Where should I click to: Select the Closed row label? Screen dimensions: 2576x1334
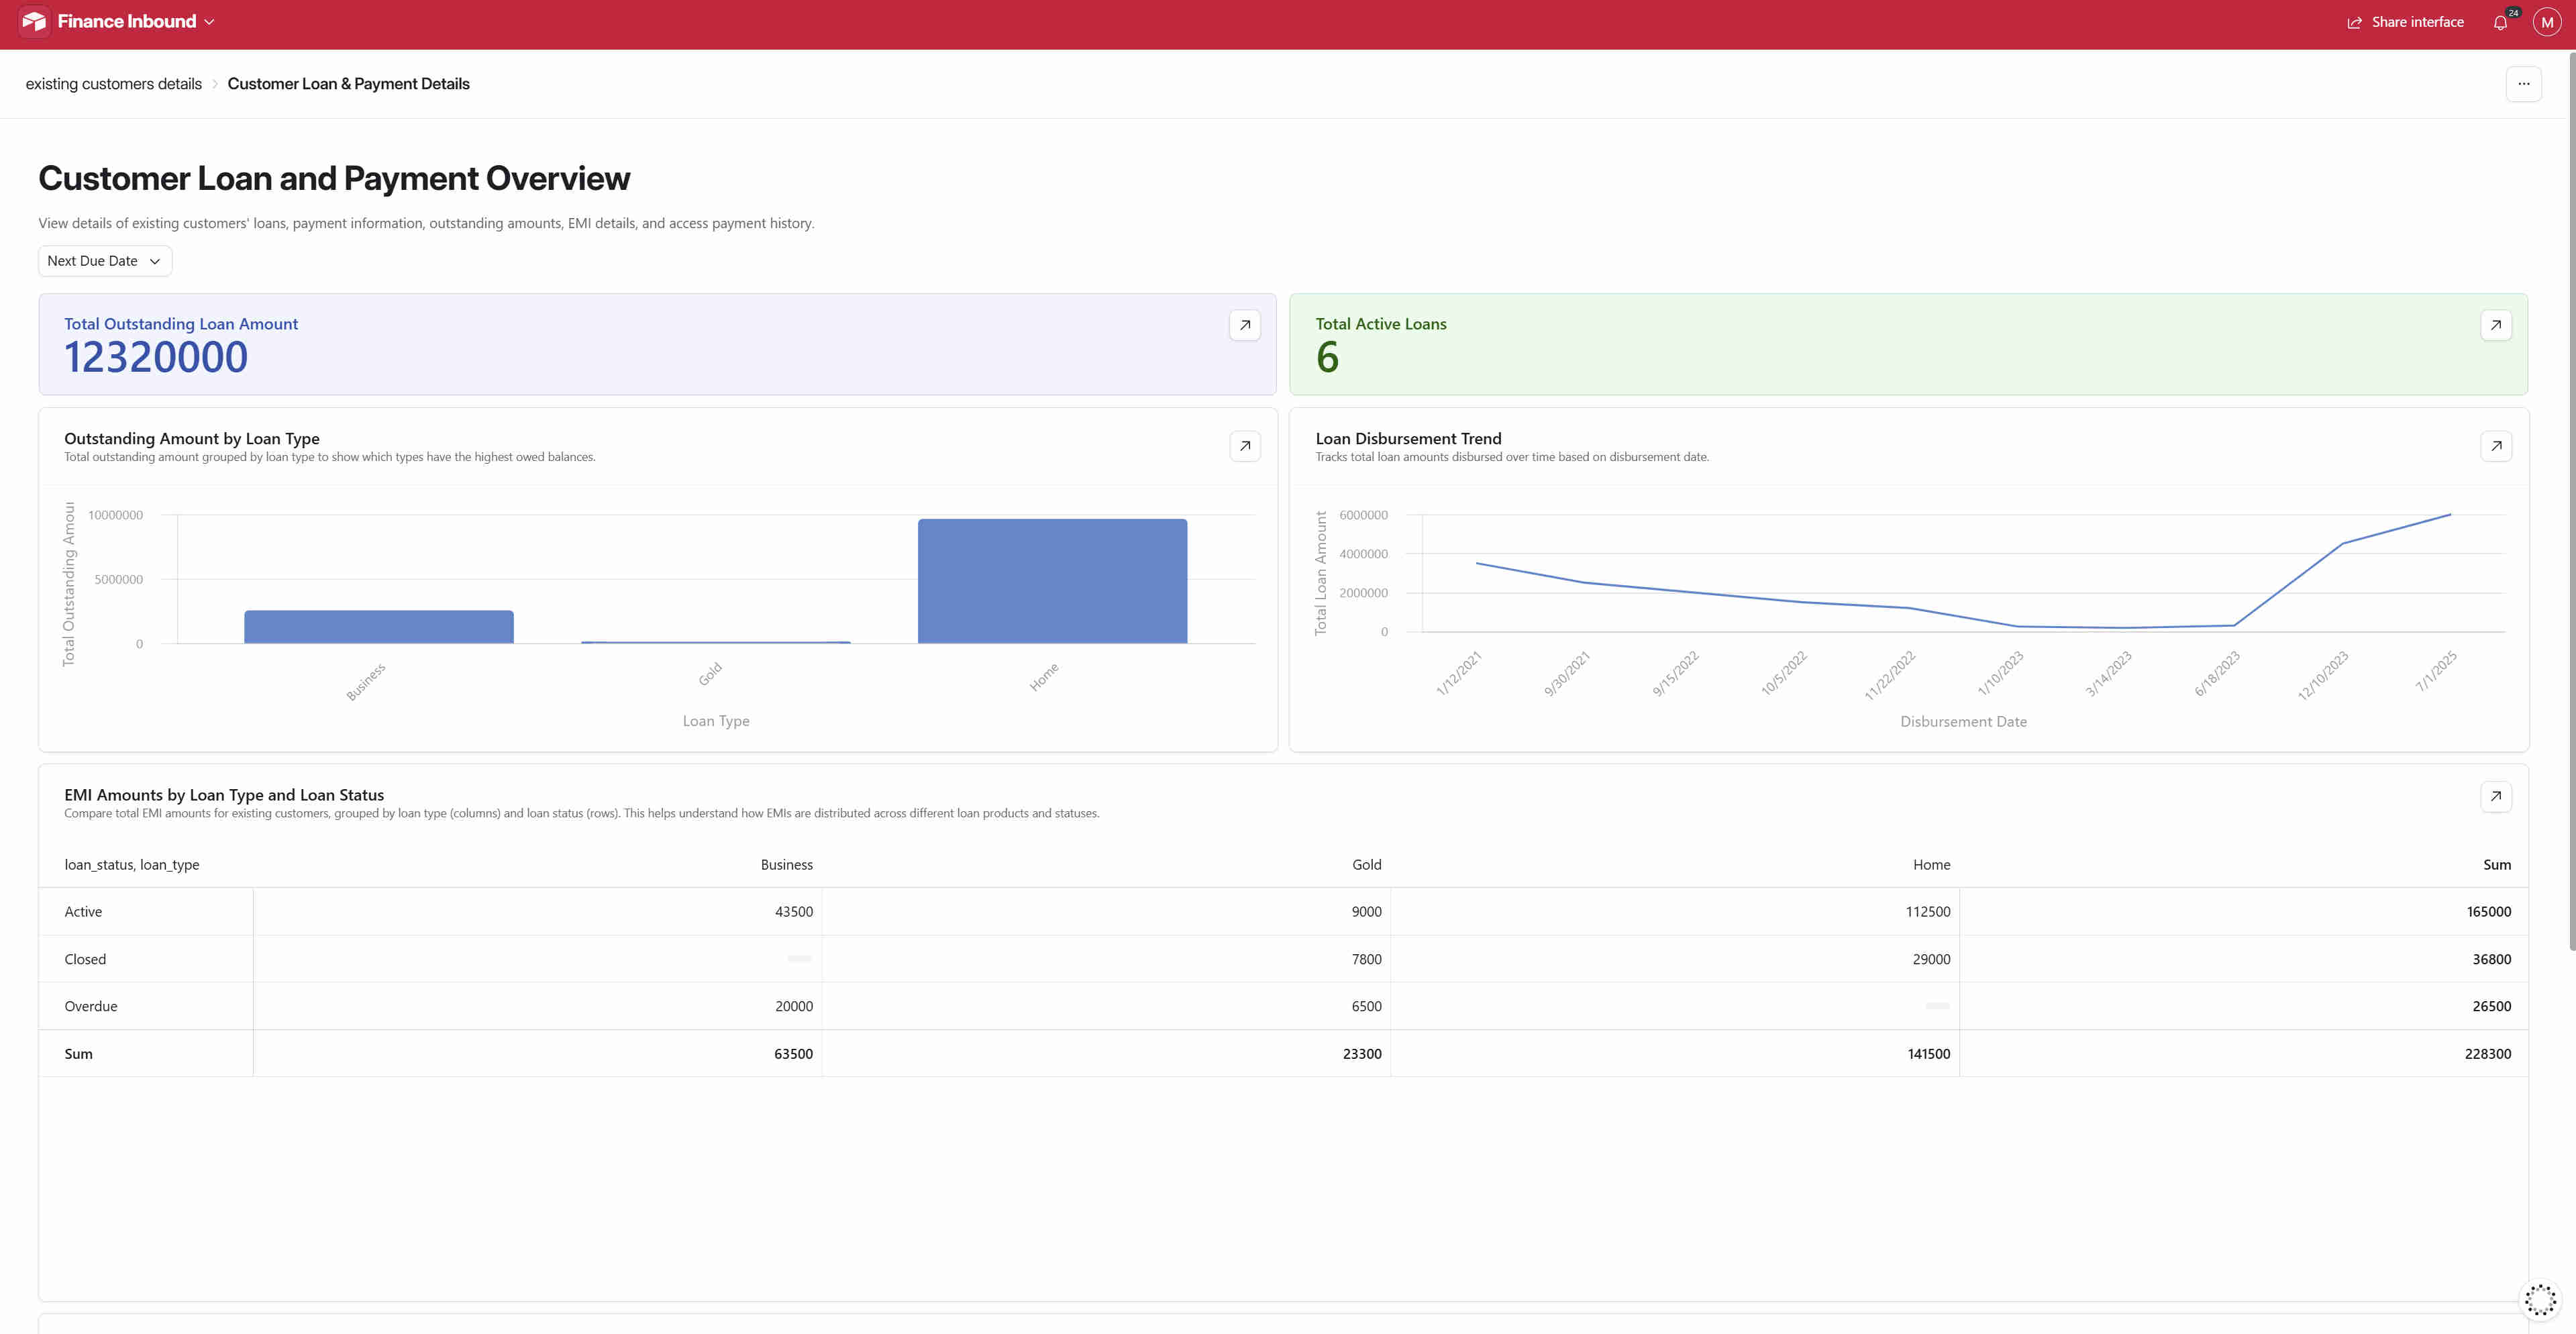[x=85, y=959]
